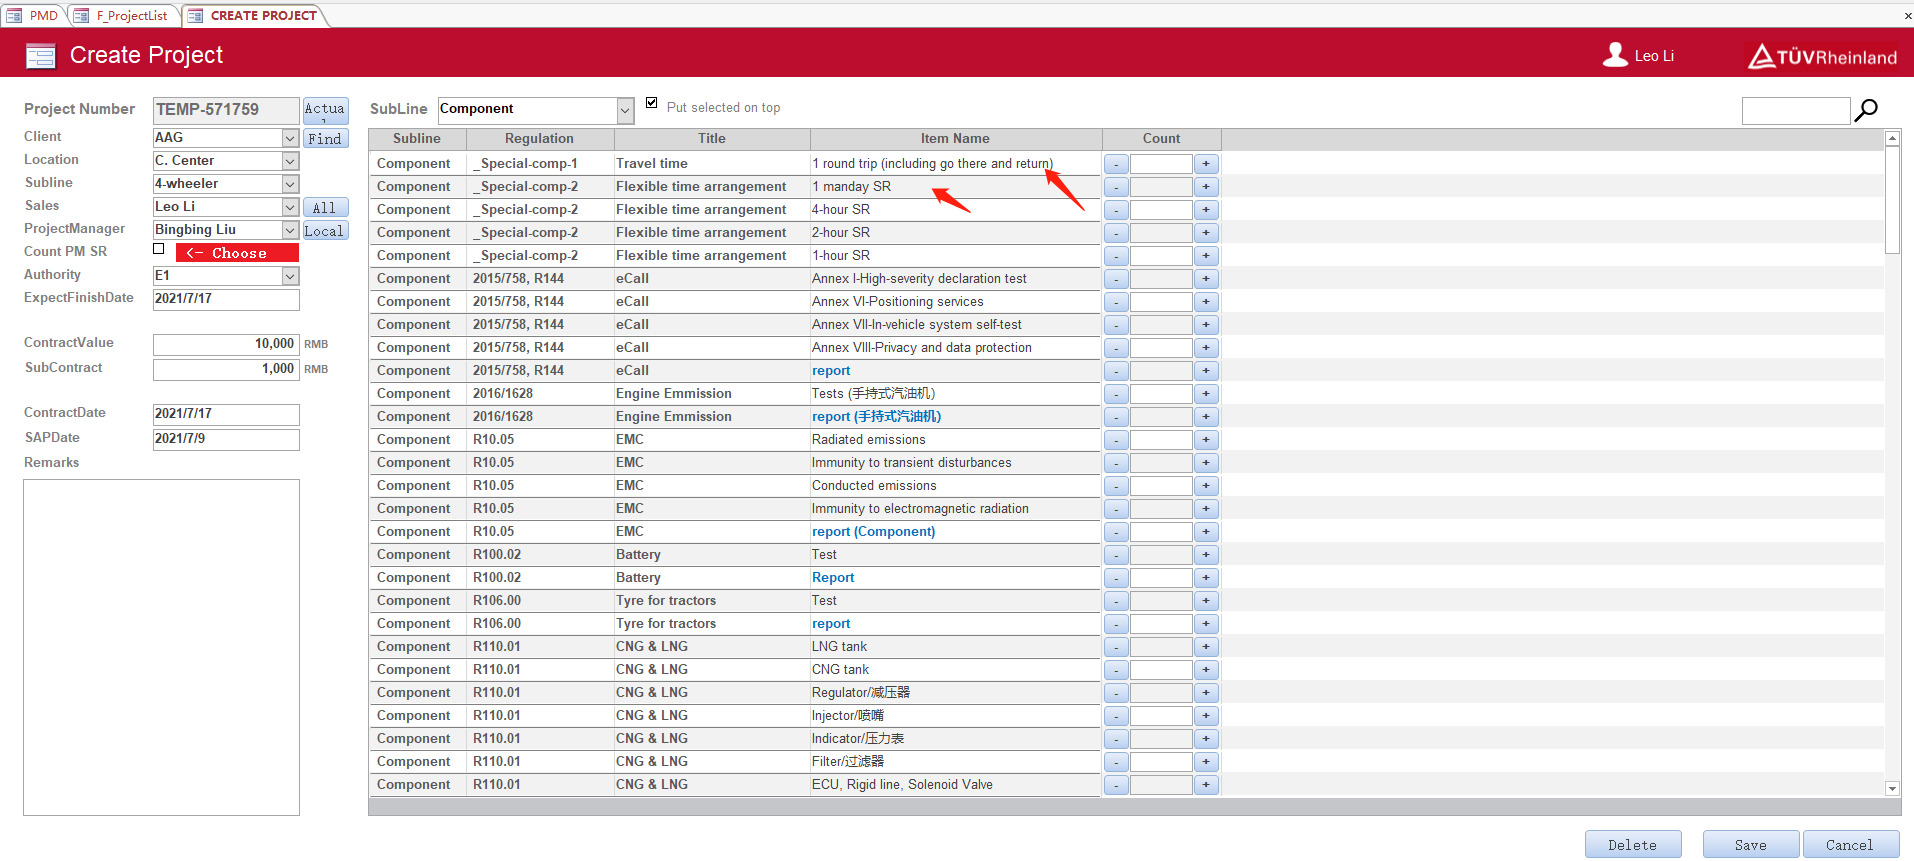
Task: Increase count for Annex VIII-Privacy and data protection
Action: coord(1206,348)
